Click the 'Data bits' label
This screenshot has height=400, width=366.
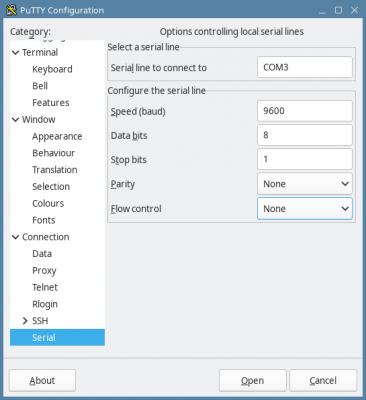[x=129, y=135]
